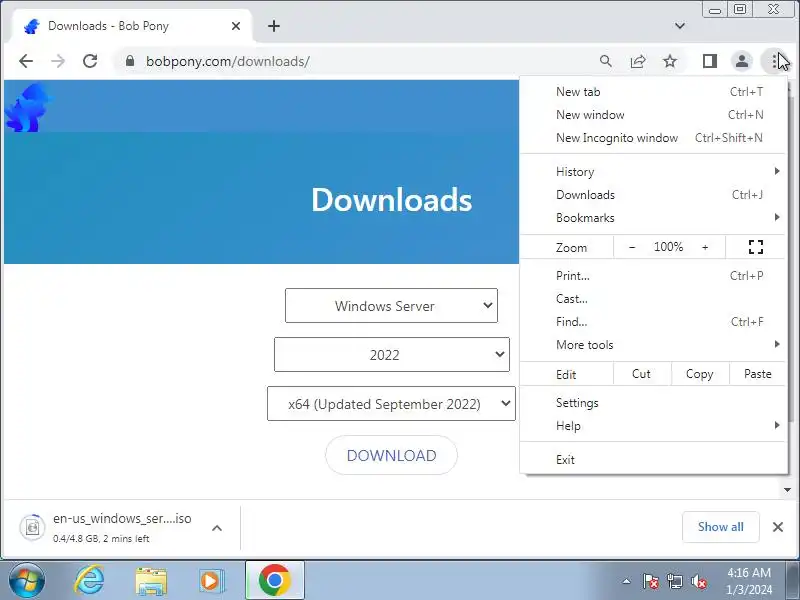The height and width of the screenshot is (600, 800).
Task: Click the address bar URL bobpony.com/downloads/
Action: [228, 61]
